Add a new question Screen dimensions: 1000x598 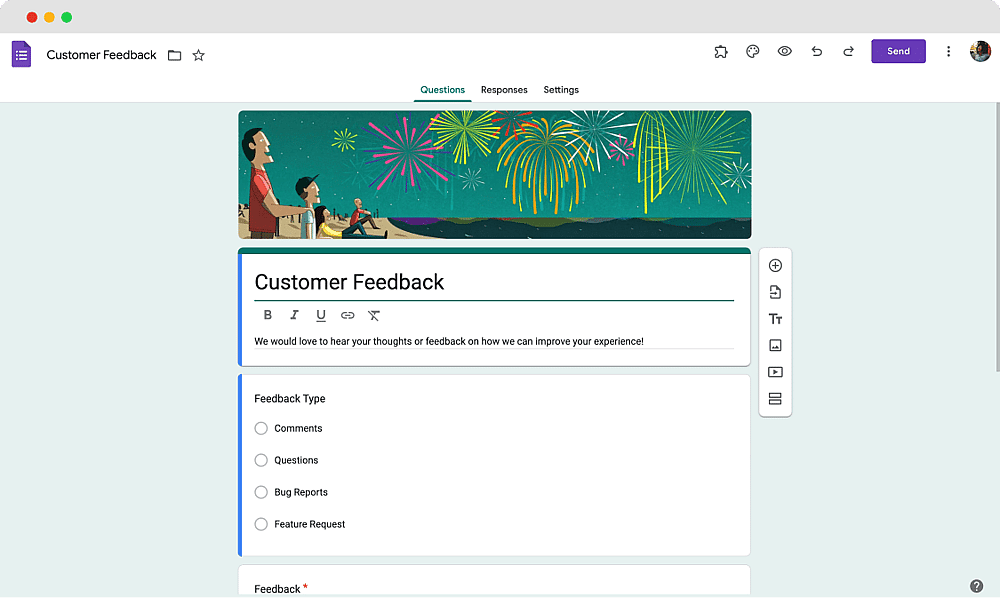776,265
